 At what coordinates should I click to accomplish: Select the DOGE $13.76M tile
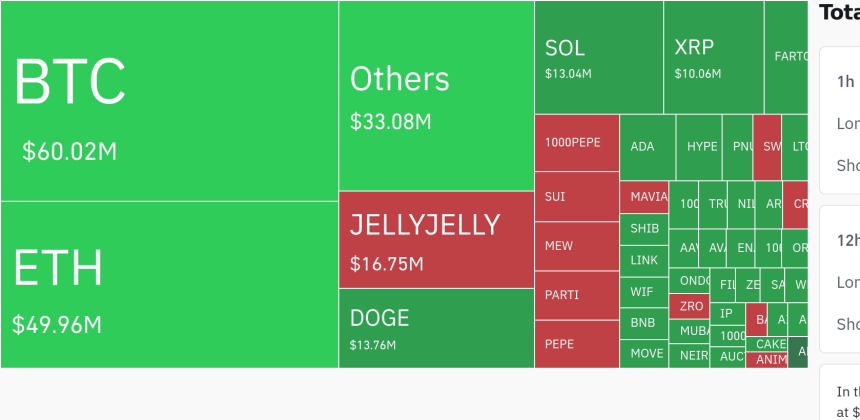coord(436,328)
